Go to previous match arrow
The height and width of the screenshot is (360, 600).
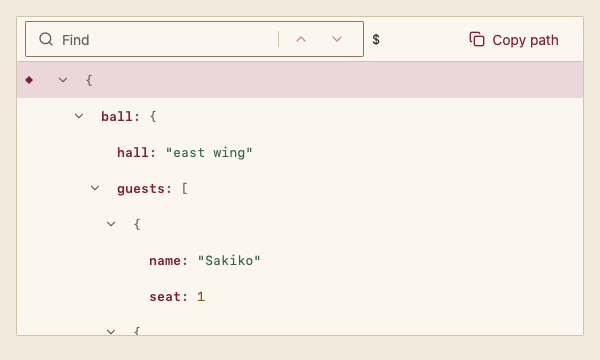(x=301, y=39)
